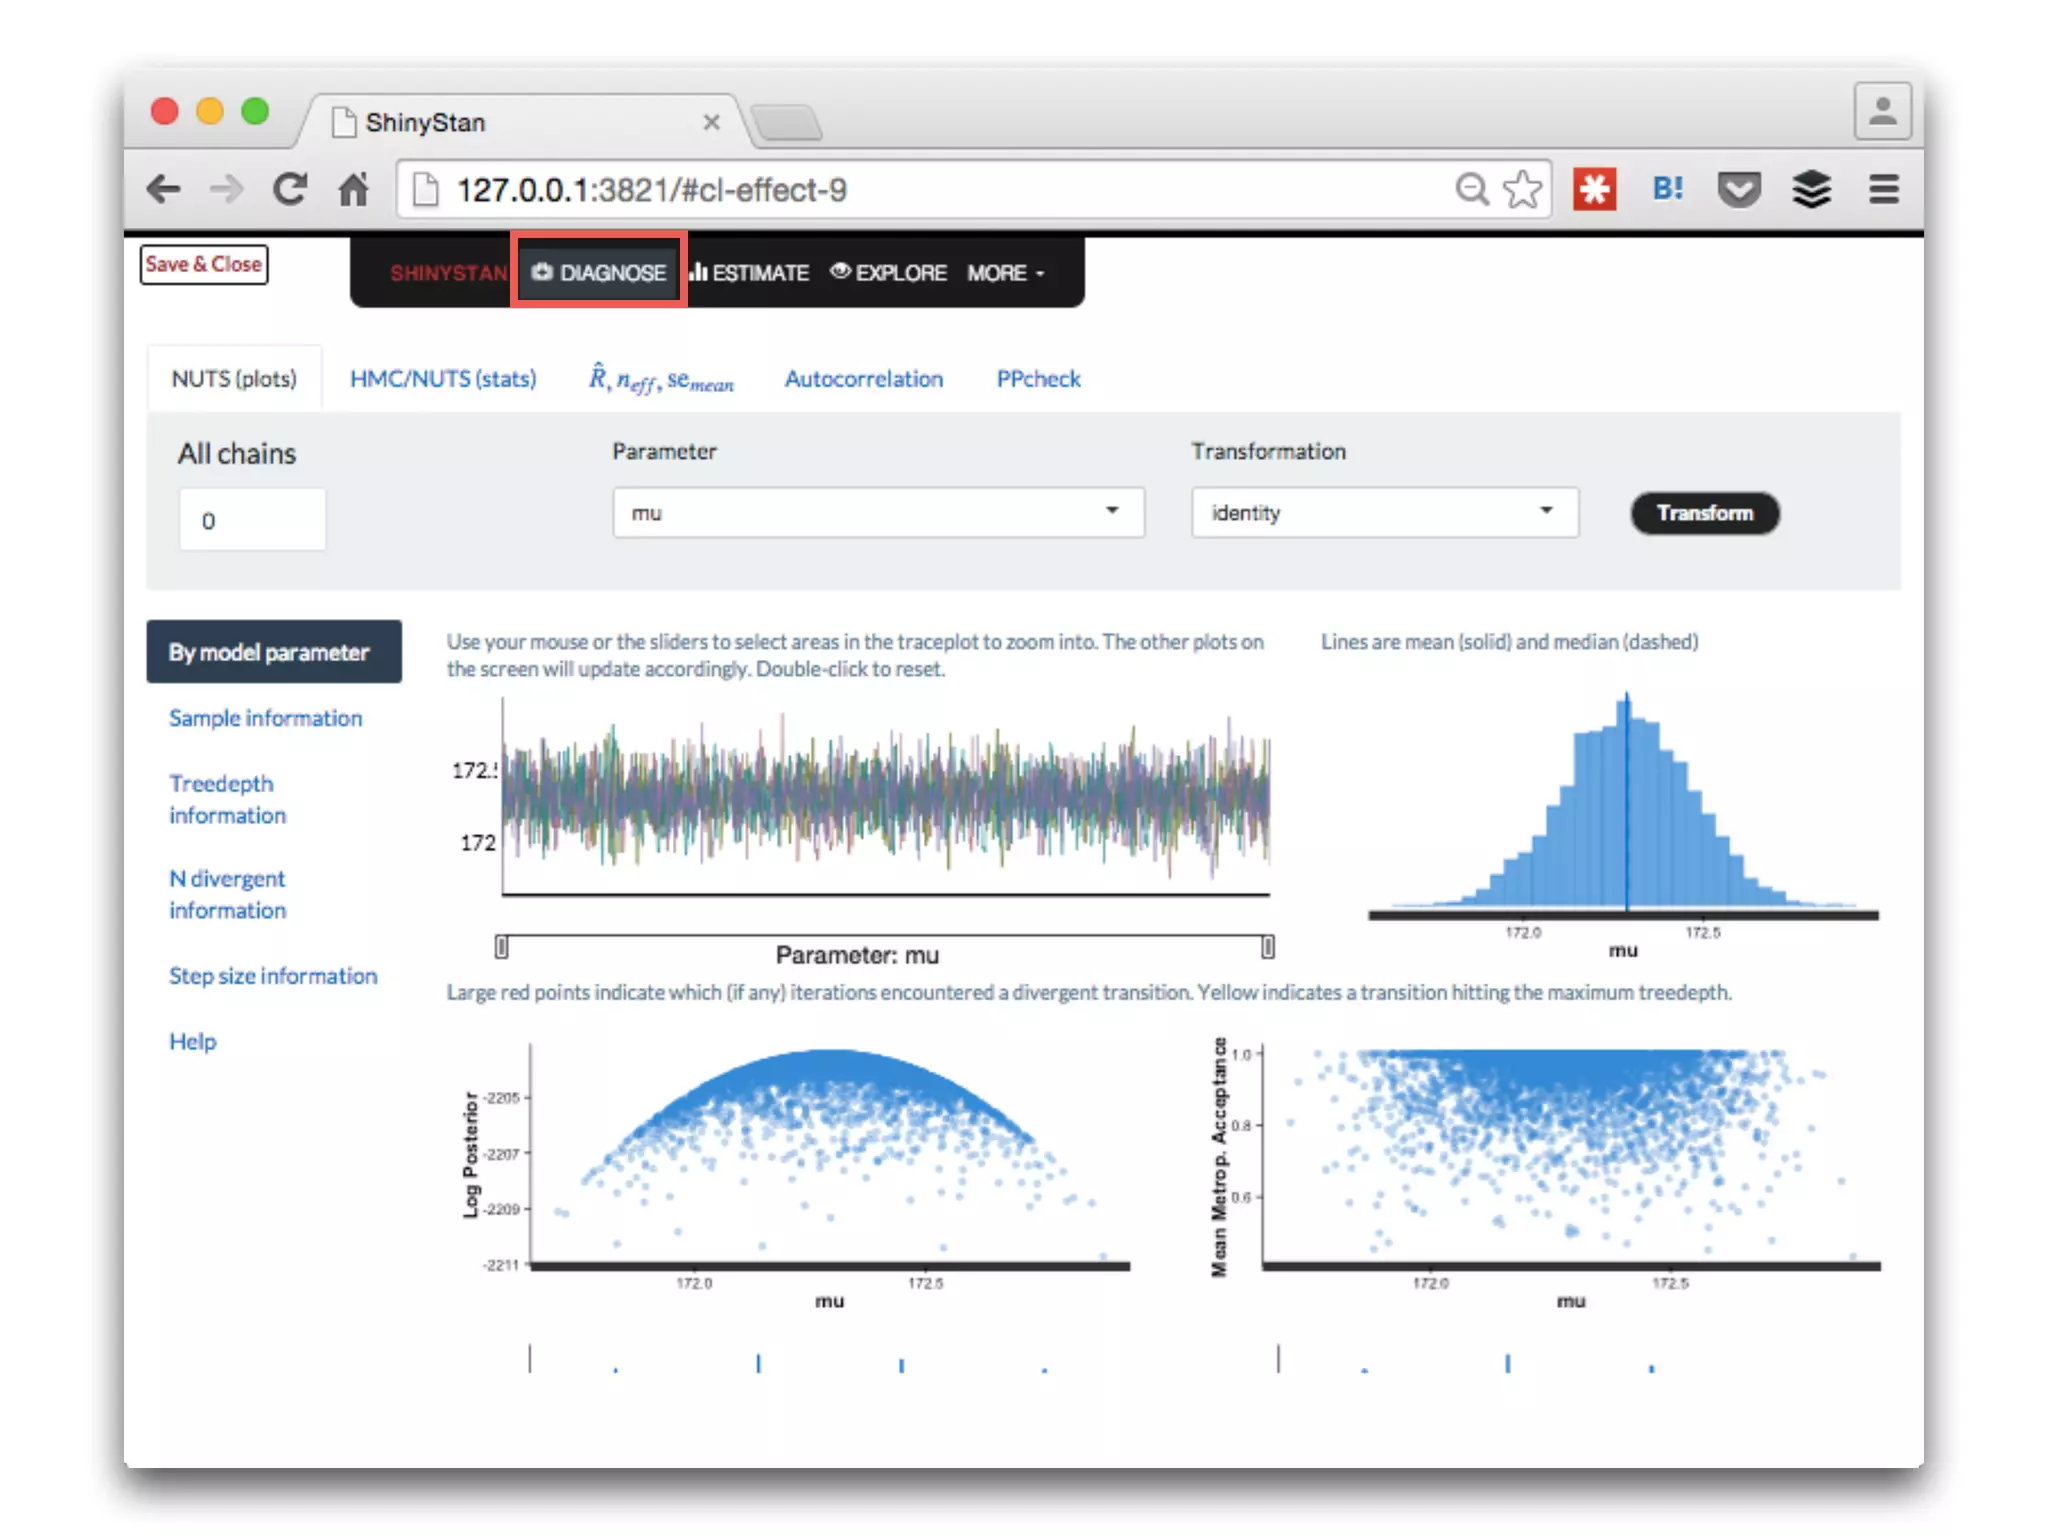Image resolution: width=2048 pixels, height=1536 pixels.
Task: Click the All chains number field
Action: [252, 520]
